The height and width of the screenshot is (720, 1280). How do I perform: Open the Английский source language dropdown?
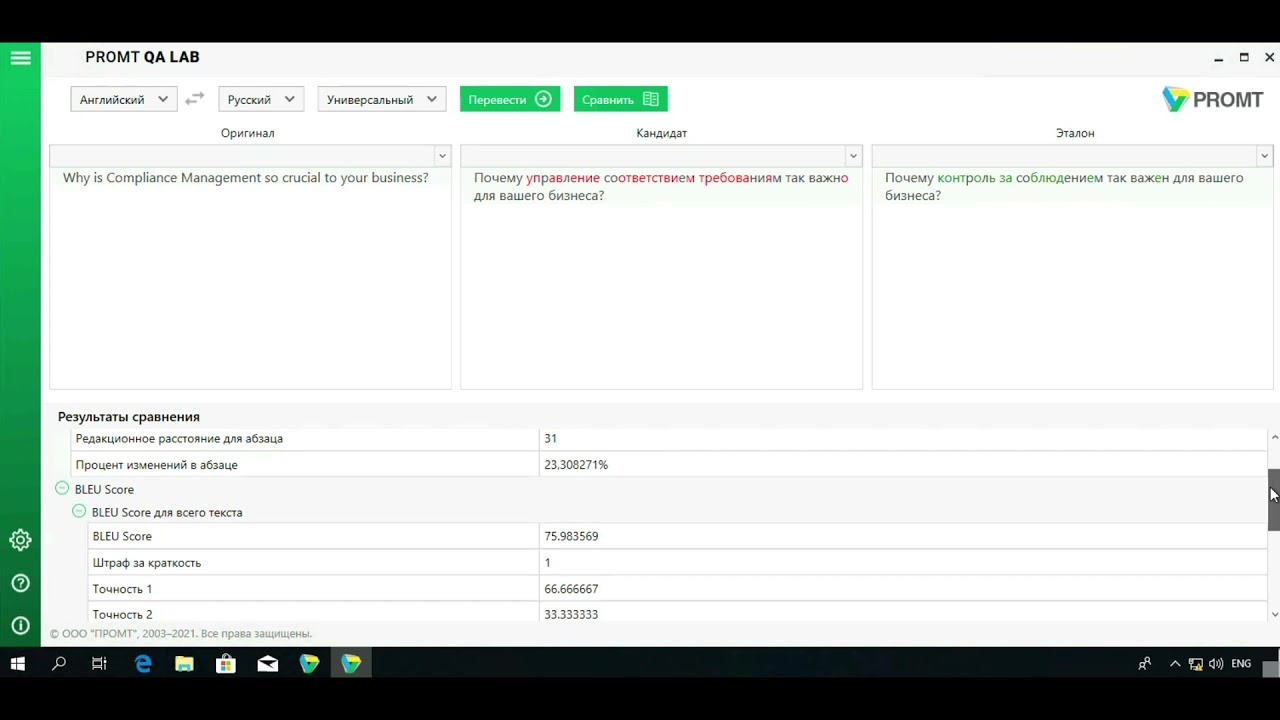pyautogui.click(x=124, y=99)
